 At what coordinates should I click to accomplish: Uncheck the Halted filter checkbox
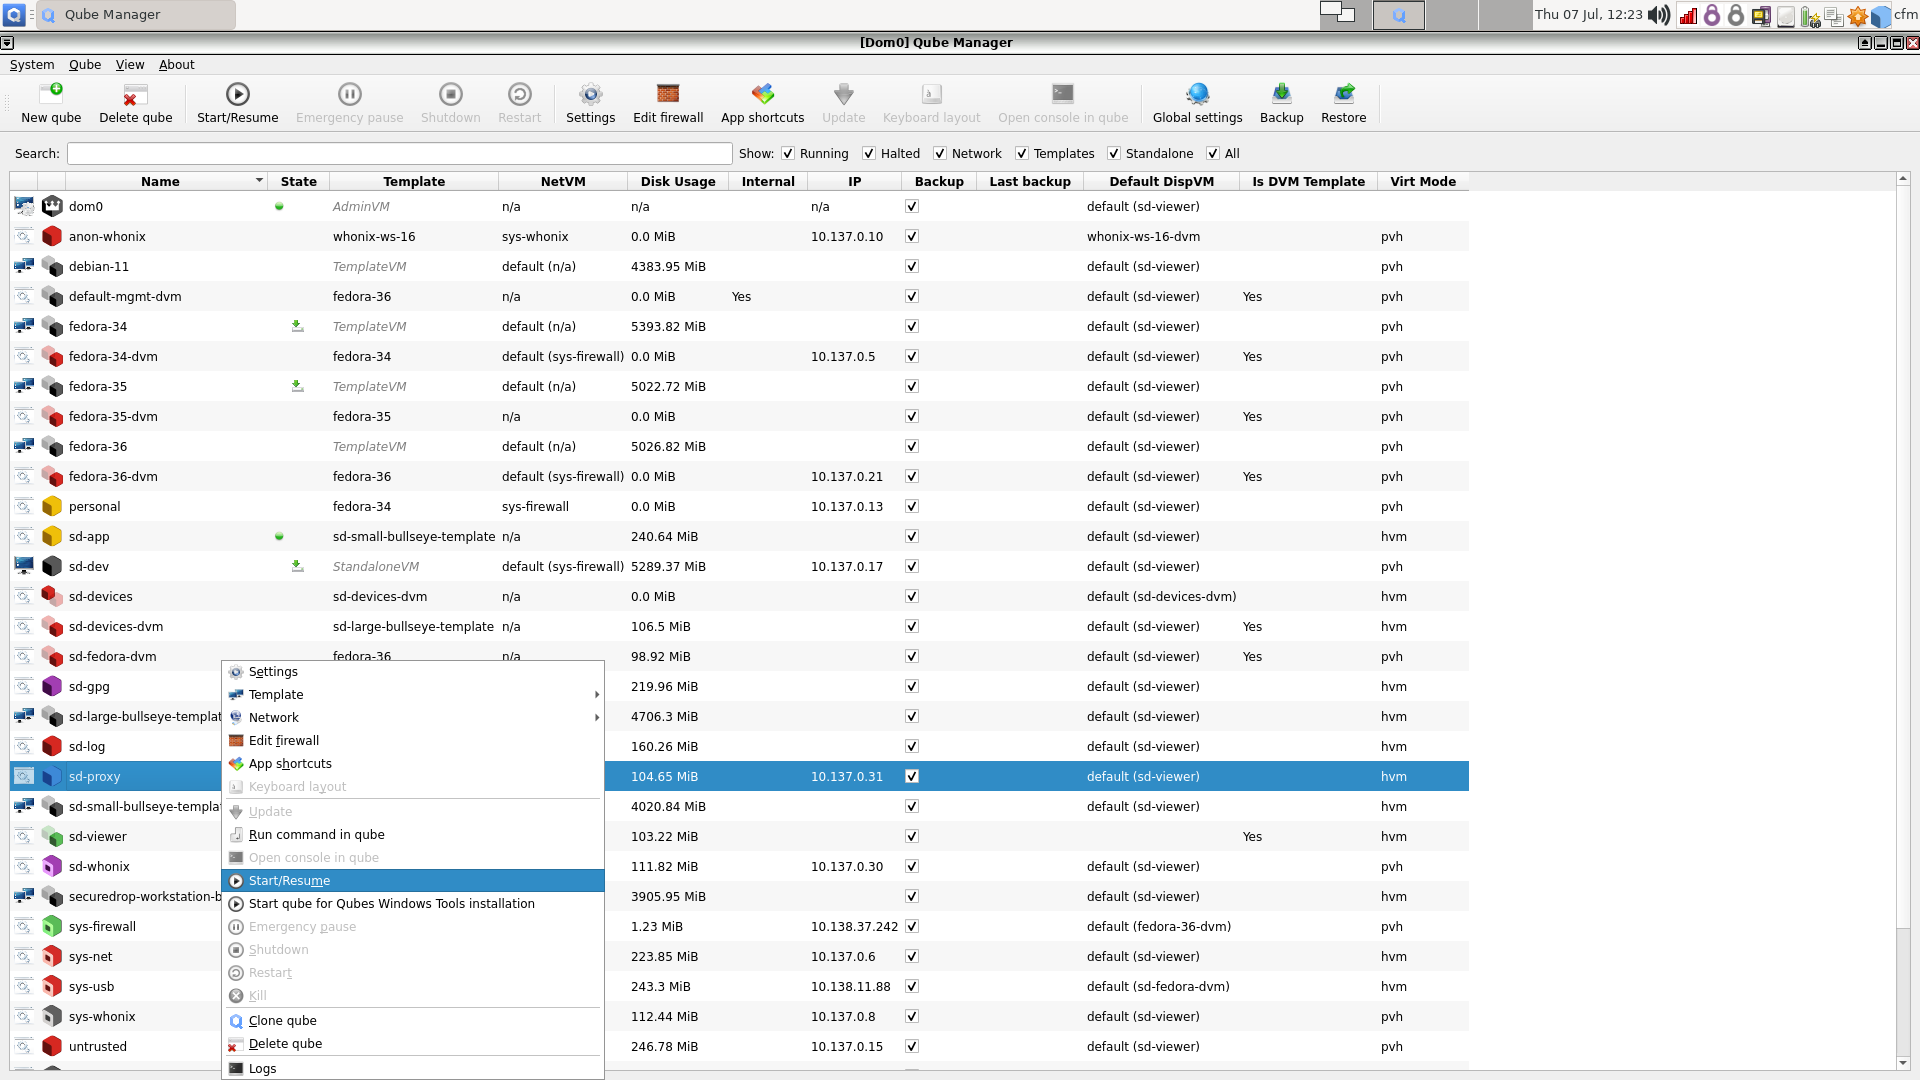869,153
